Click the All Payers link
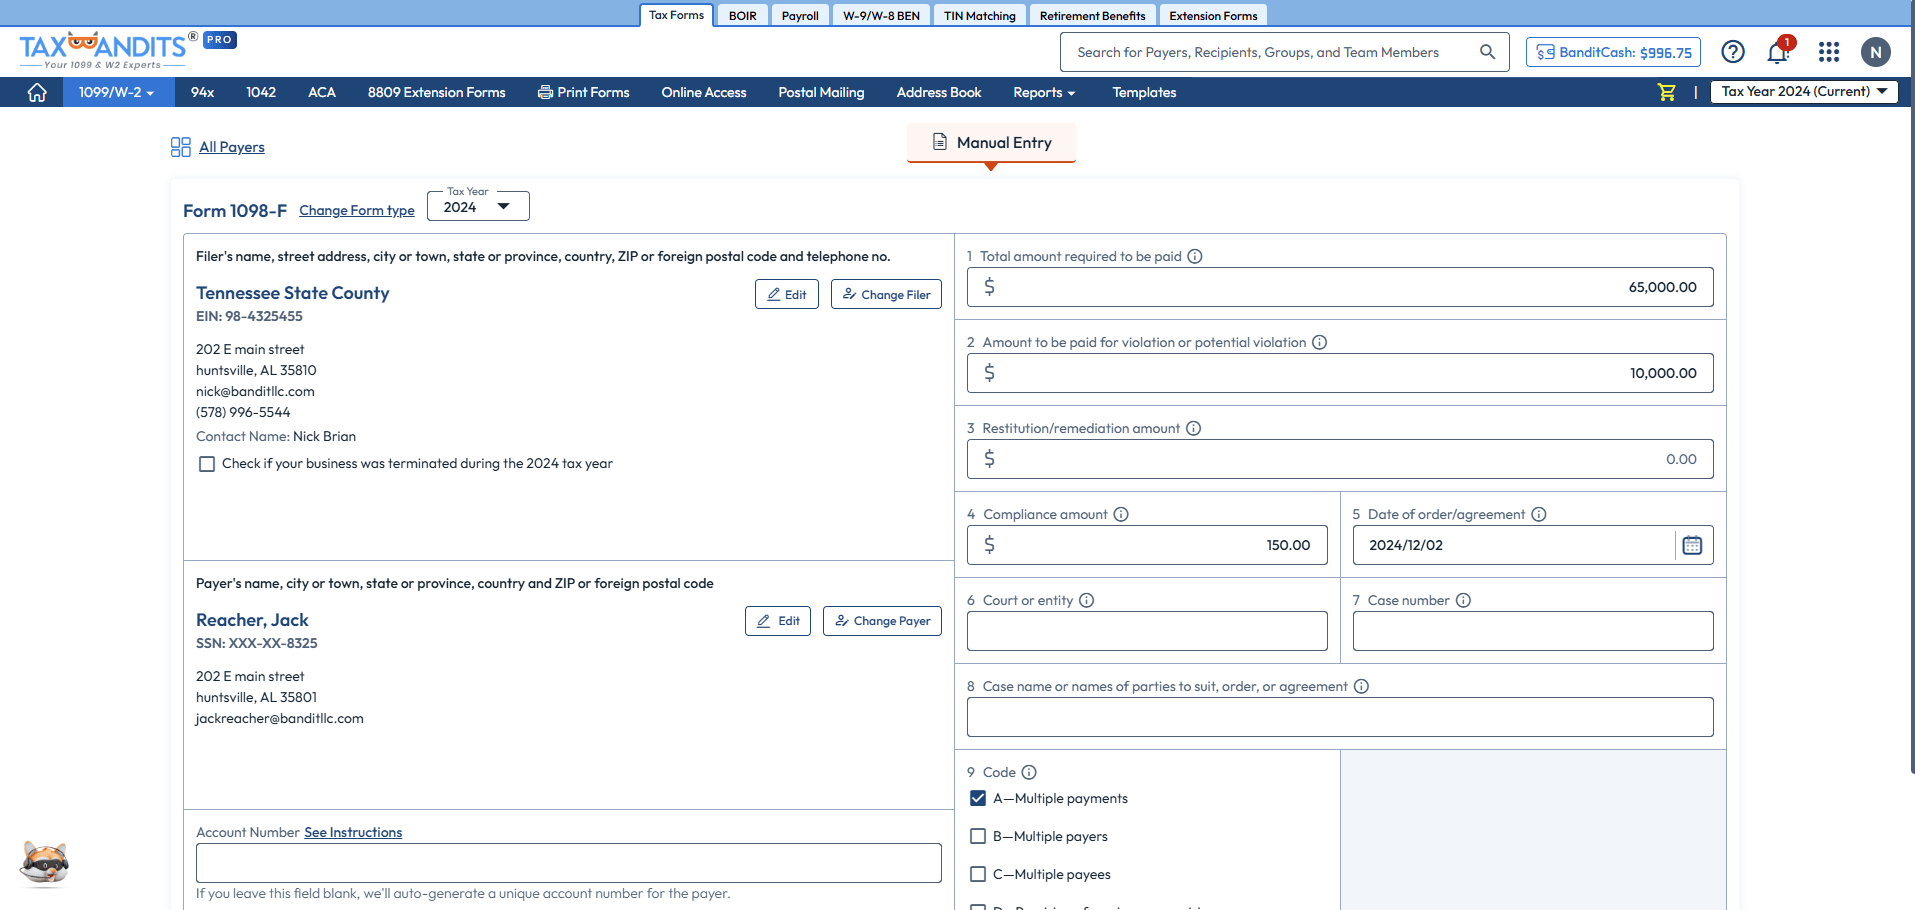 point(232,147)
